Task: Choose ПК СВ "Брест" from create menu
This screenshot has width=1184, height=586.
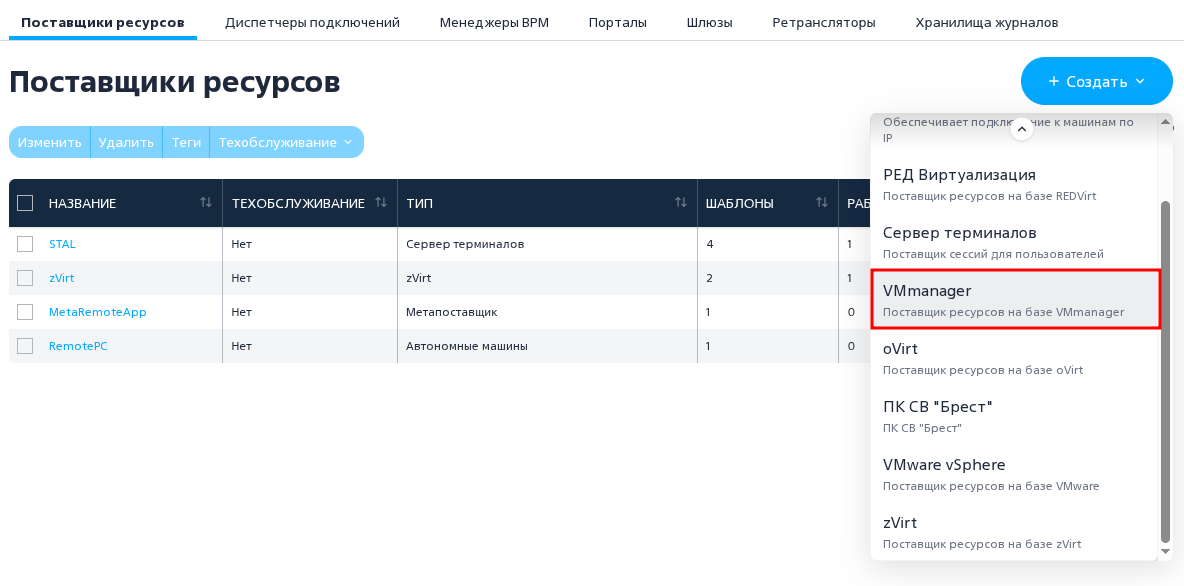Action: click(x=1014, y=416)
